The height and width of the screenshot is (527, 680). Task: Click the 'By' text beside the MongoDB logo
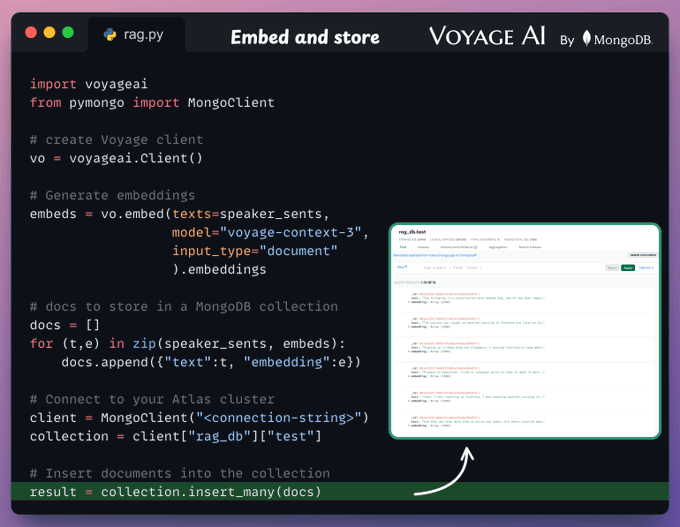567,40
